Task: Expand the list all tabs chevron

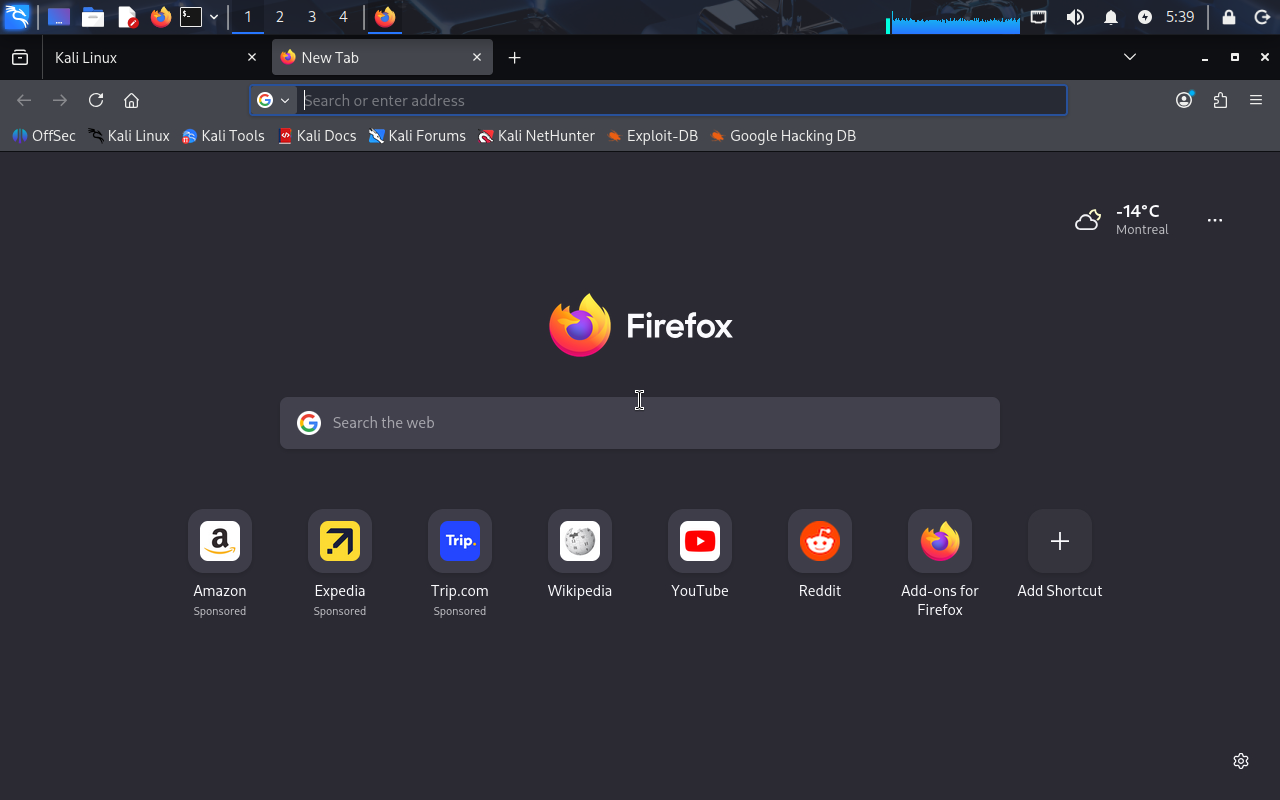Action: (1130, 57)
